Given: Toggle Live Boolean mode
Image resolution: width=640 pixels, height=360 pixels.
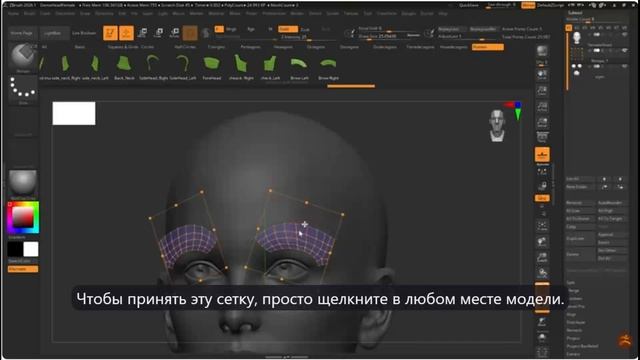Looking at the screenshot, I should 84,33.
